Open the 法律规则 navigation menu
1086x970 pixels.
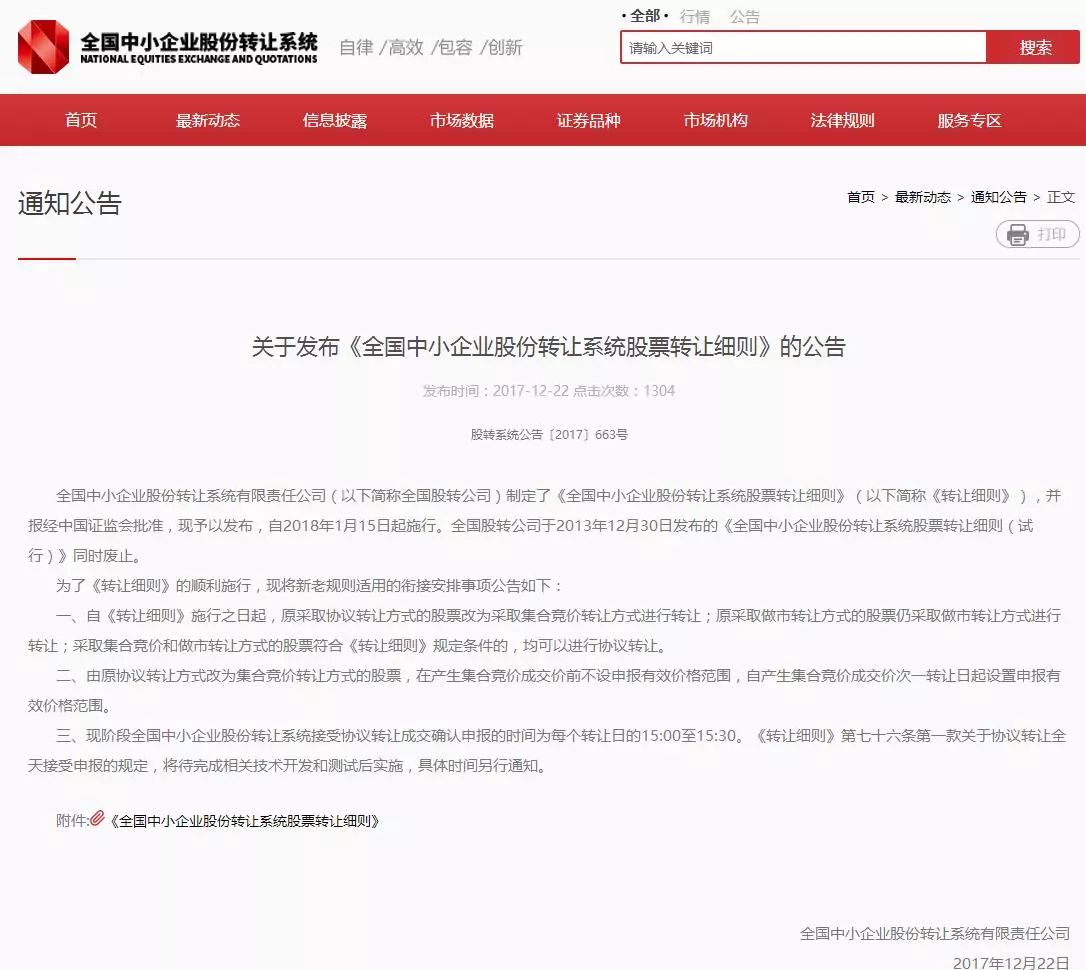[842, 120]
